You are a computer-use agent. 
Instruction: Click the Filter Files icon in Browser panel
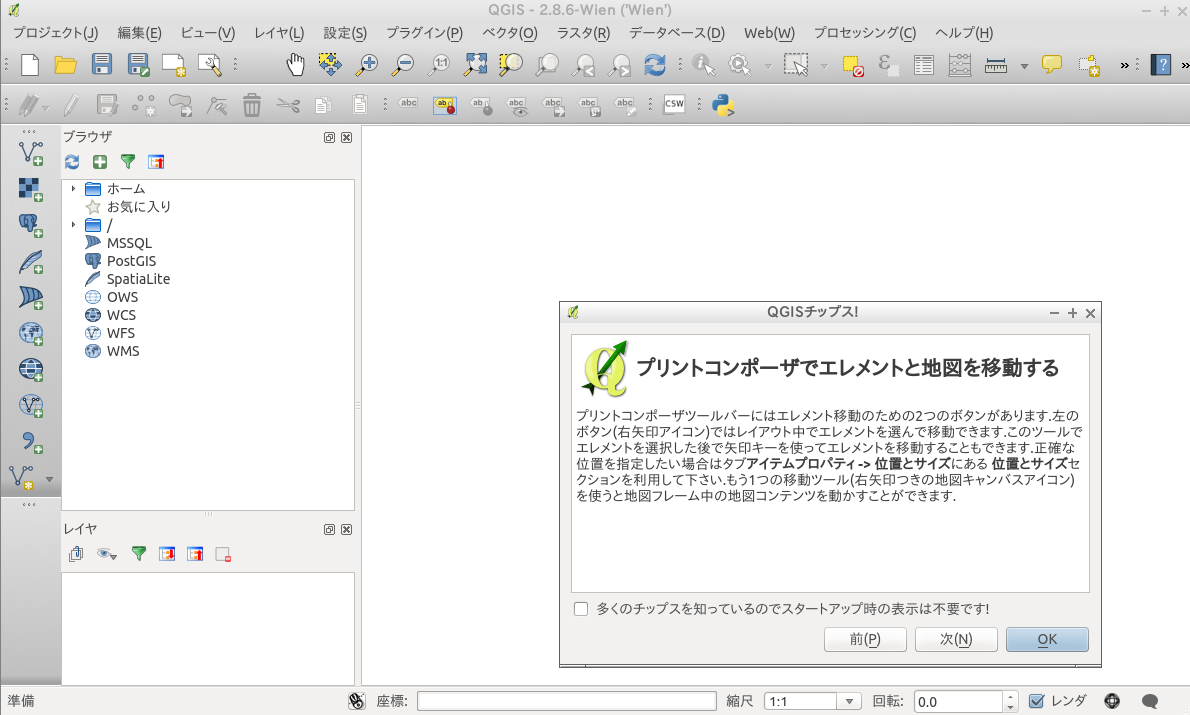pos(128,162)
